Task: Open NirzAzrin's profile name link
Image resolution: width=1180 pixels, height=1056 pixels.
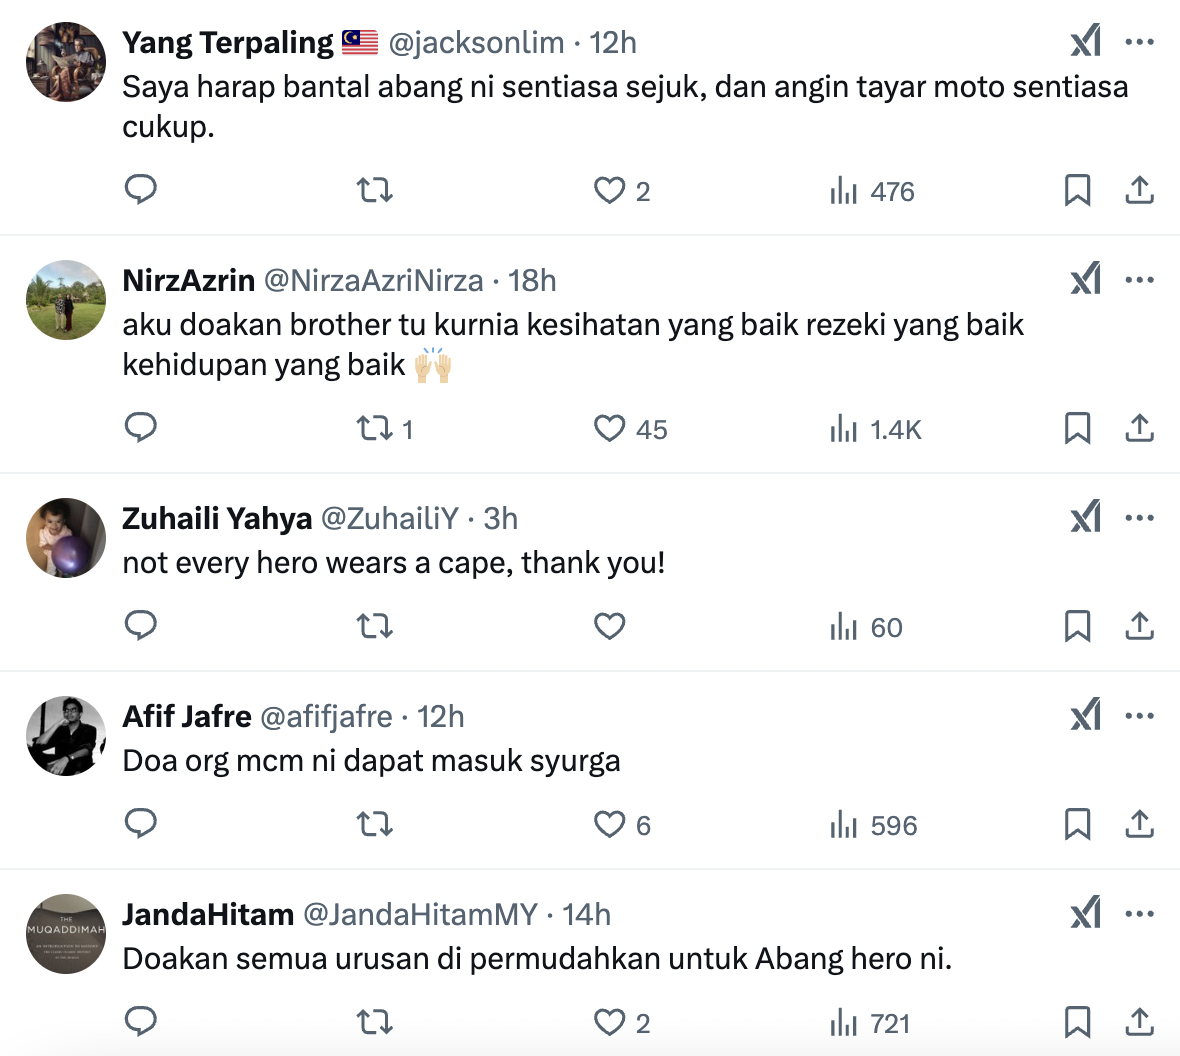Action: (188, 281)
